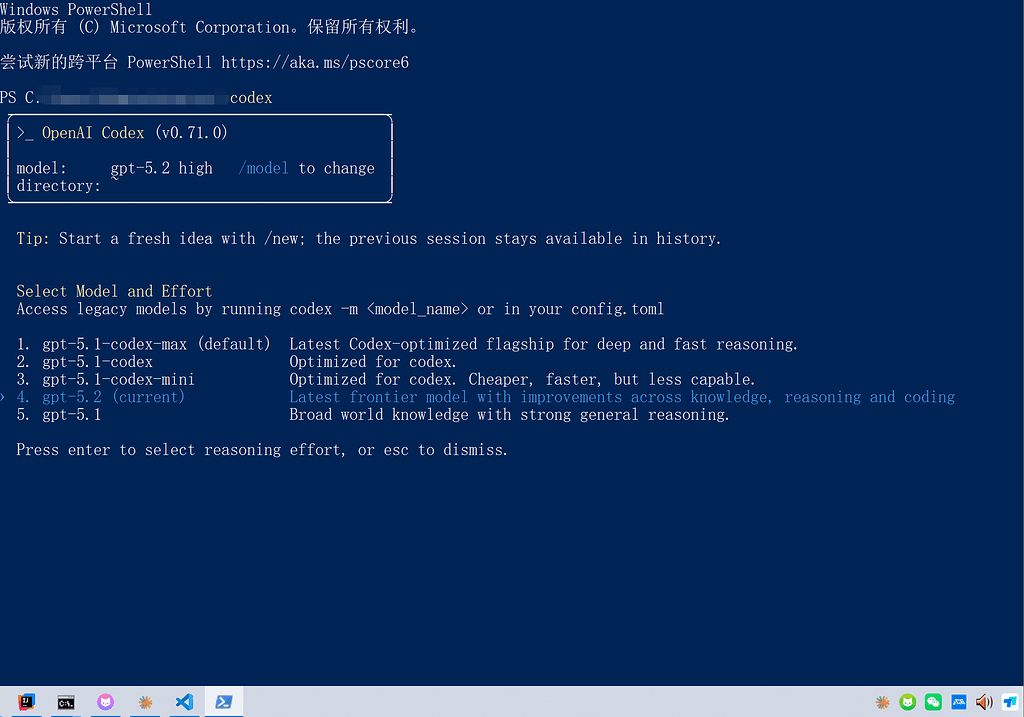Switch to PowerShell taskbar button
1024x717 pixels.
pos(224,702)
